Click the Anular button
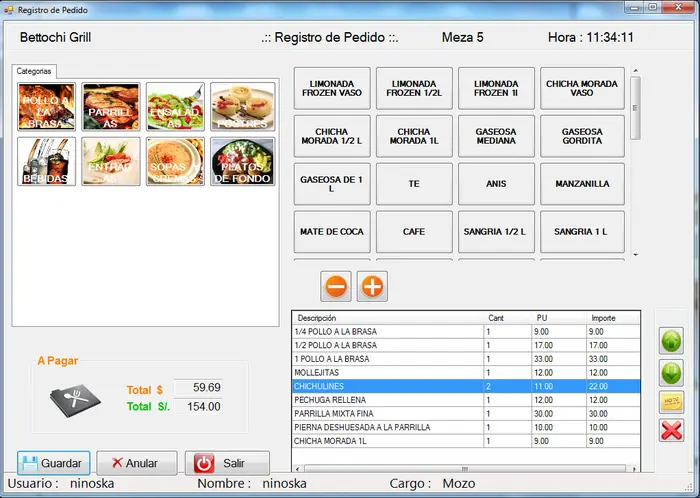700x498 pixels. tap(137, 463)
